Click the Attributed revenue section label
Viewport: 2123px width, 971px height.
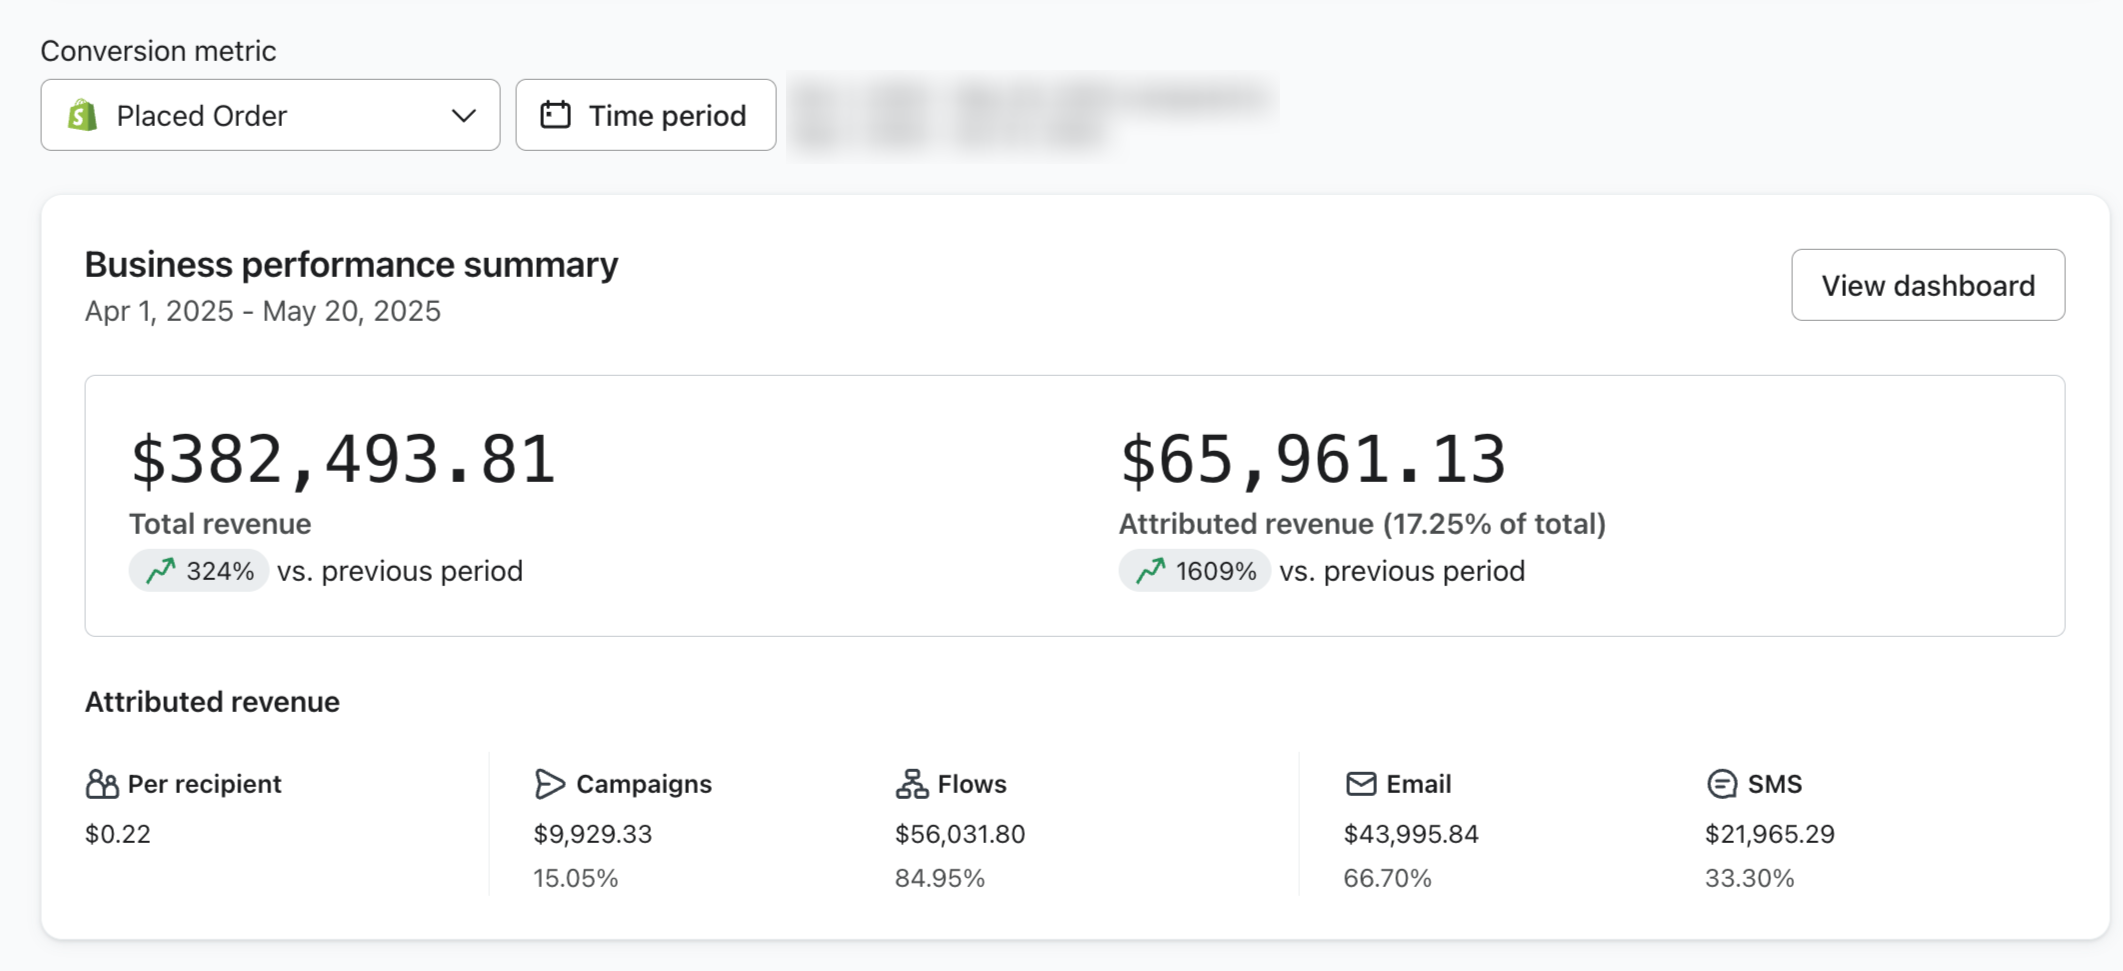(x=212, y=701)
